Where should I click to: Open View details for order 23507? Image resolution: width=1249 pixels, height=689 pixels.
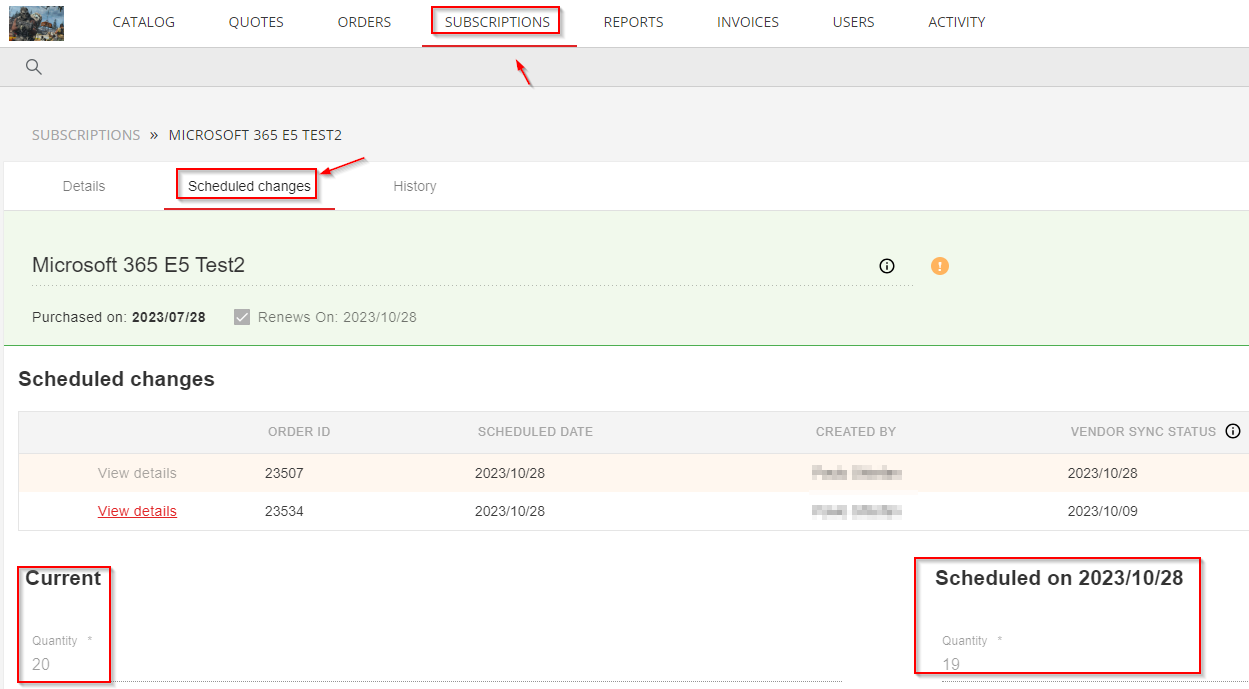click(x=137, y=473)
